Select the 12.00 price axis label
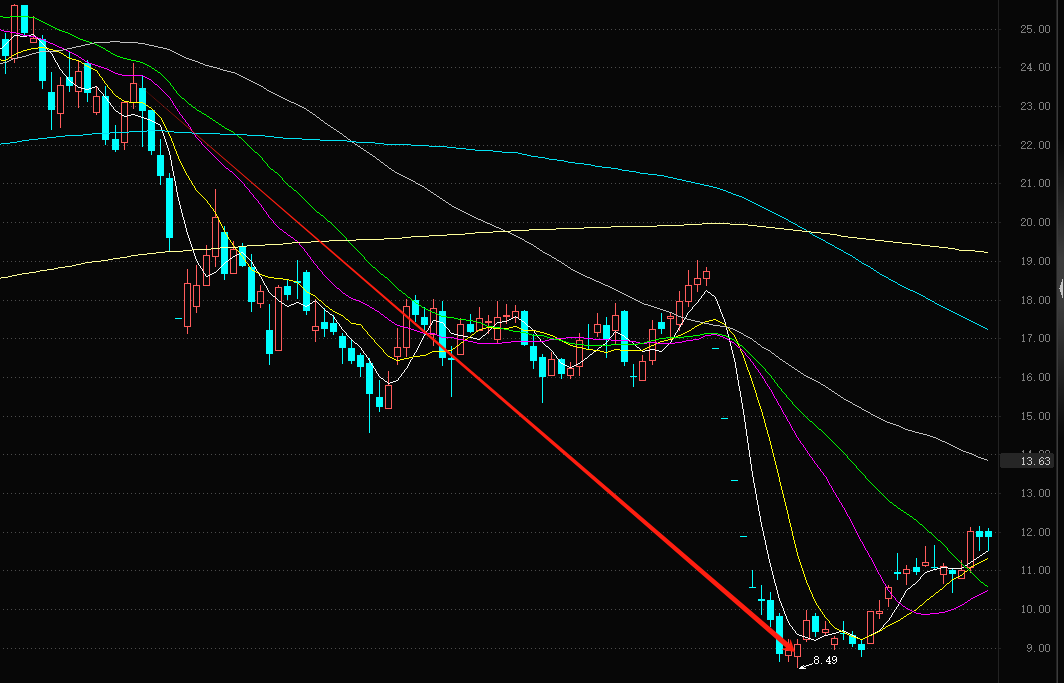1064x683 pixels. click(x=1036, y=532)
